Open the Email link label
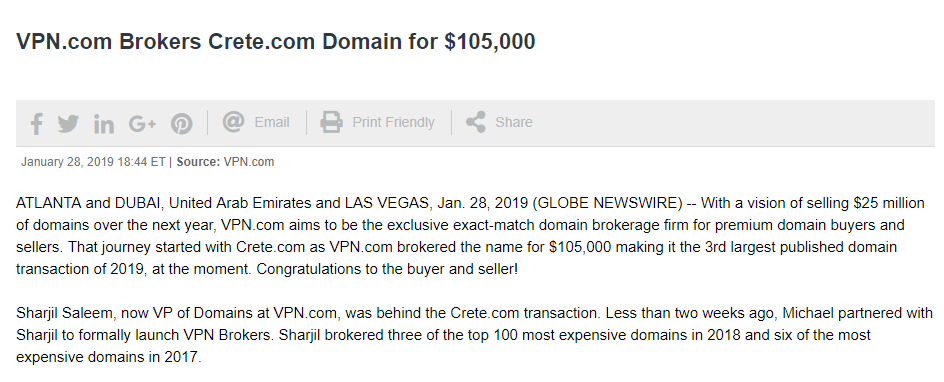 tap(272, 122)
